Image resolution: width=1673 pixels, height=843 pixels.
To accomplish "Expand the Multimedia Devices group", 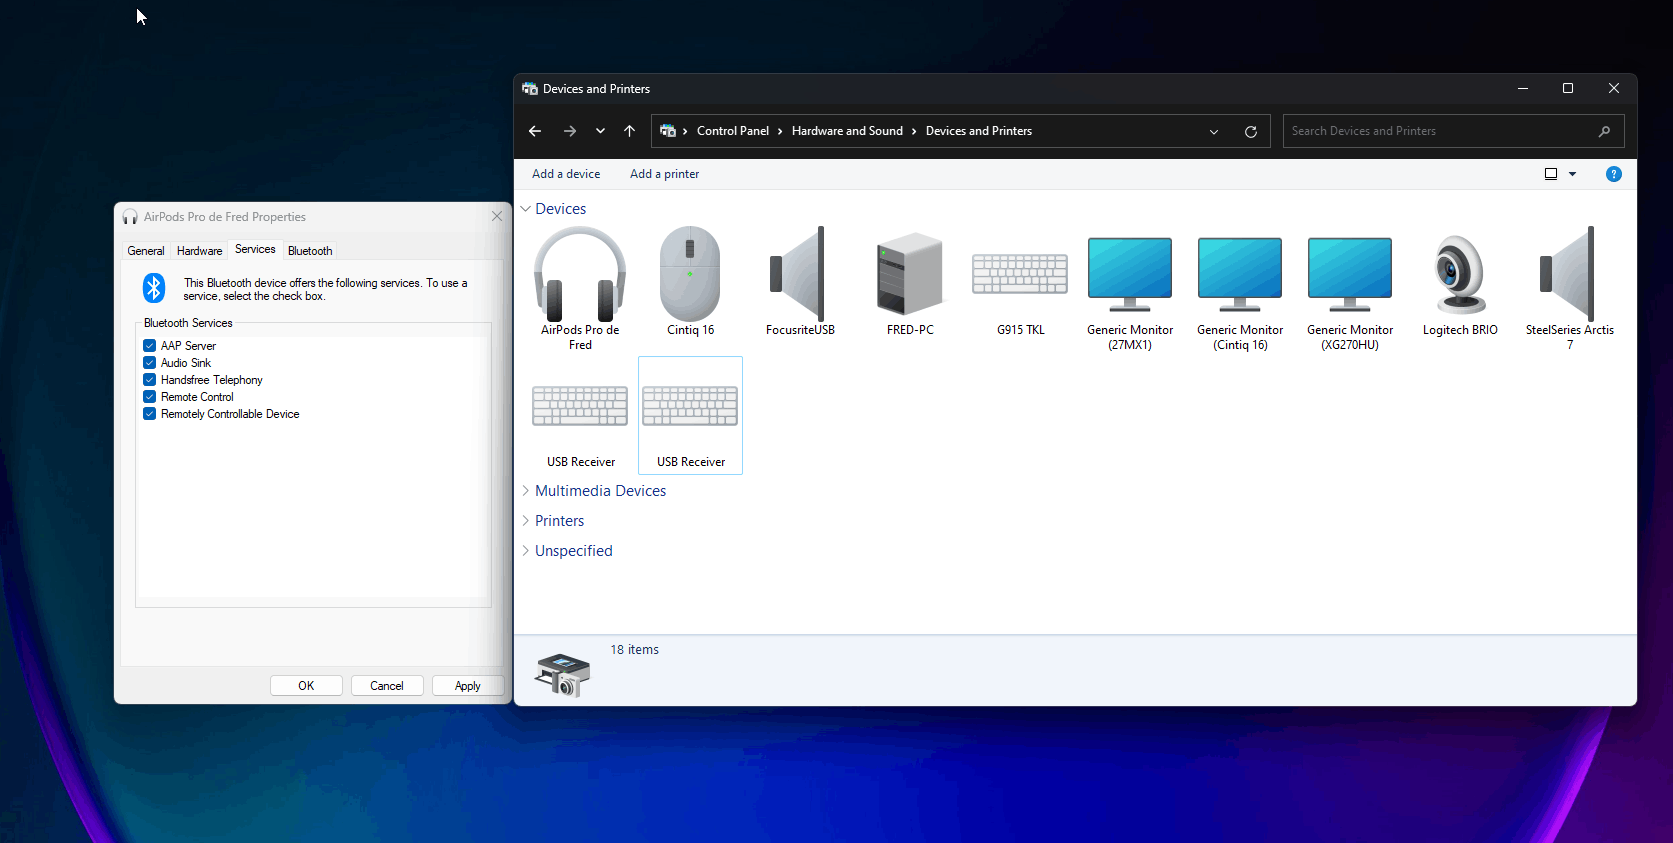I will click(526, 491).
